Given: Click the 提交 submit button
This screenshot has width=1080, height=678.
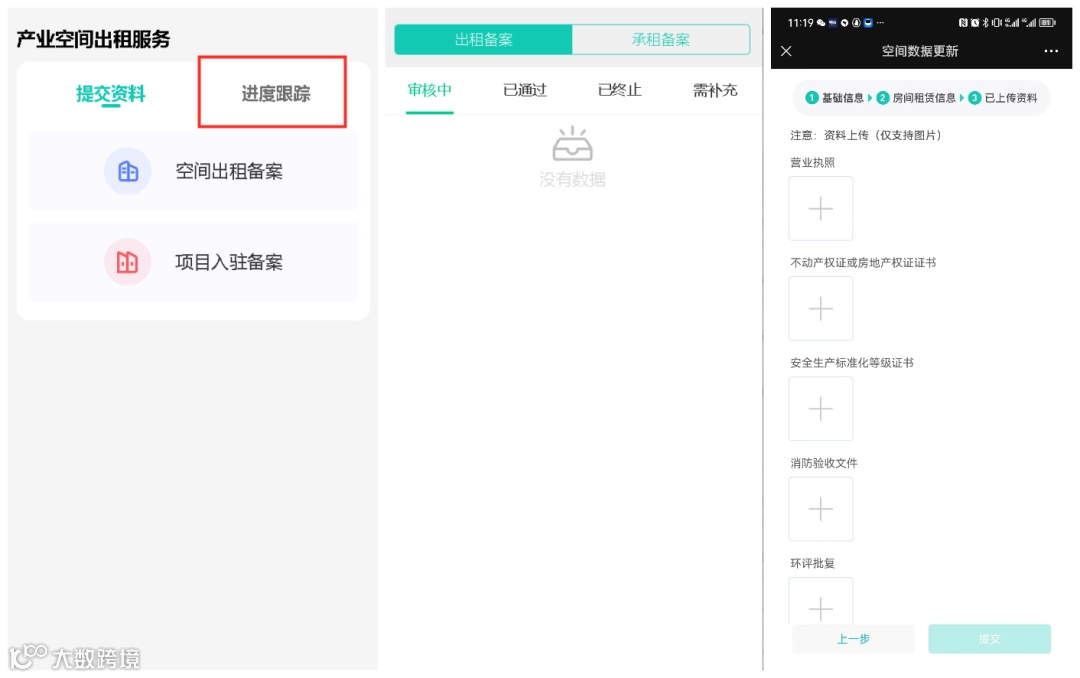Looking at the screenshot, I should coord(990,639).
